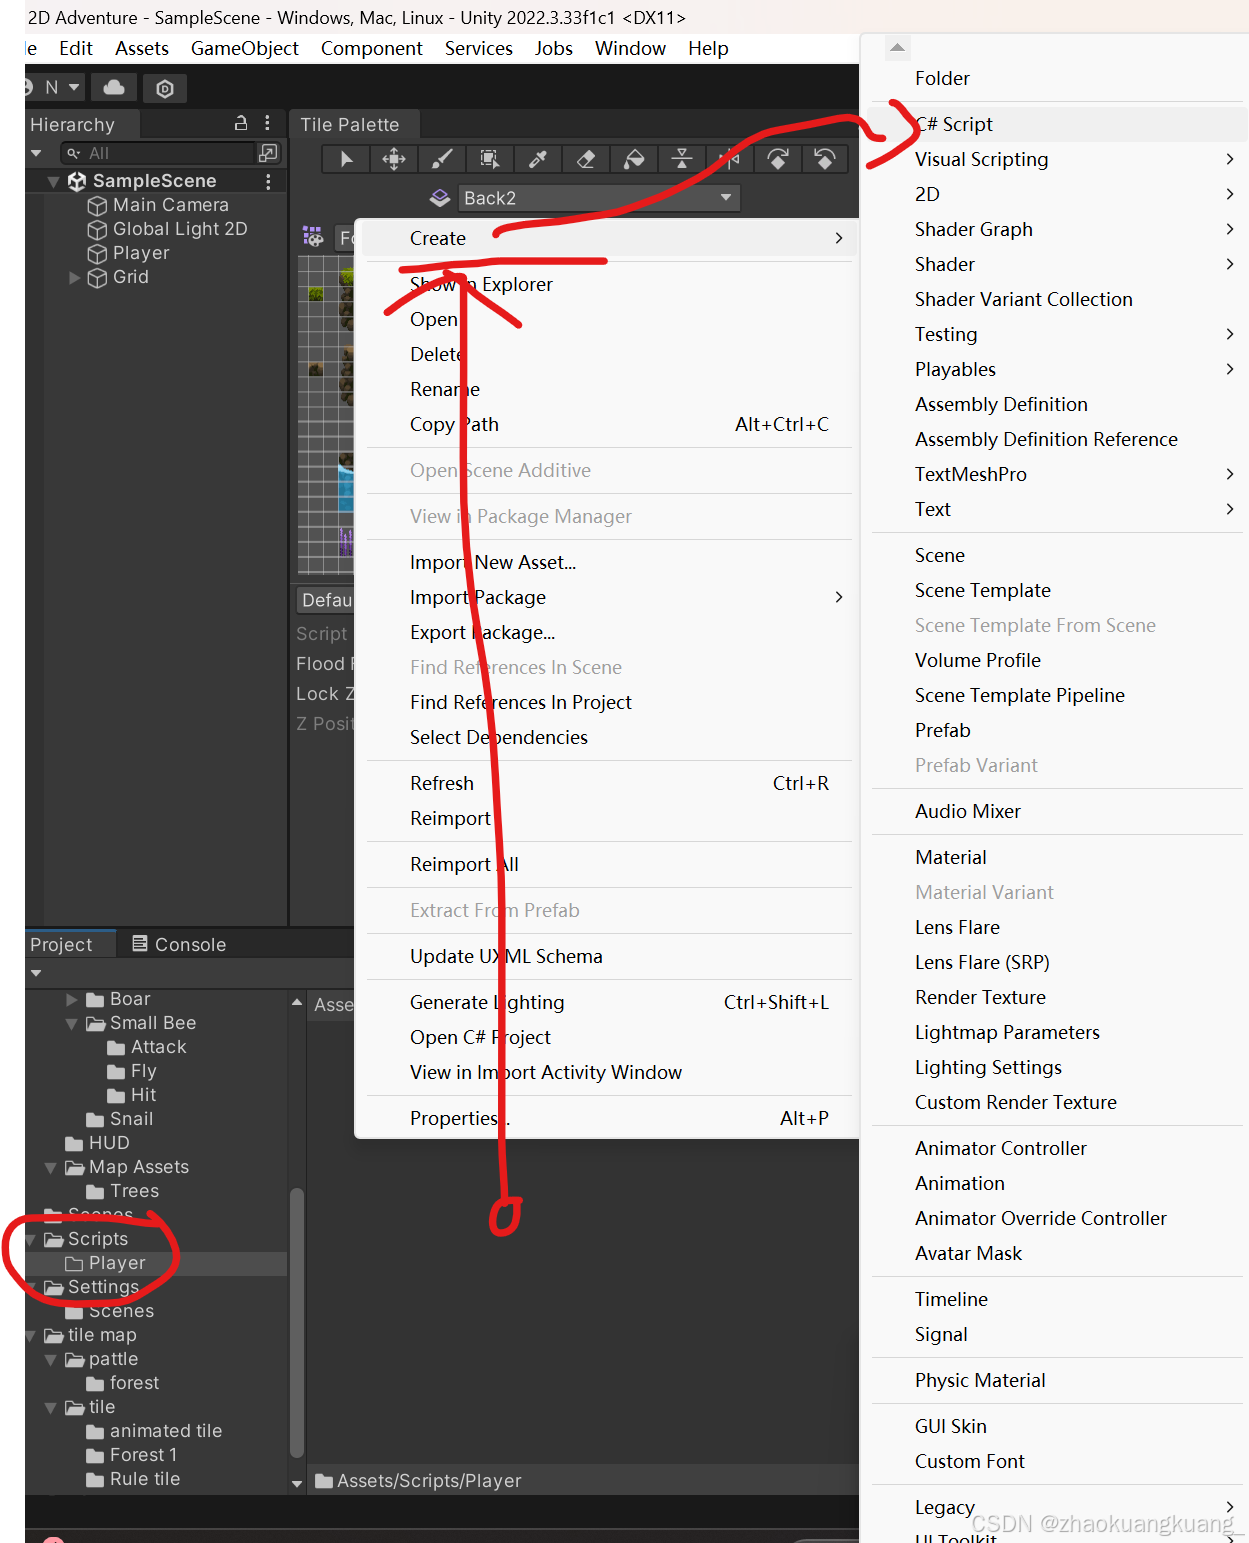This screenshot has width=1249, height=1543.
Task: Choose Material in the Create submenu
Action: tap(1054, 857)
